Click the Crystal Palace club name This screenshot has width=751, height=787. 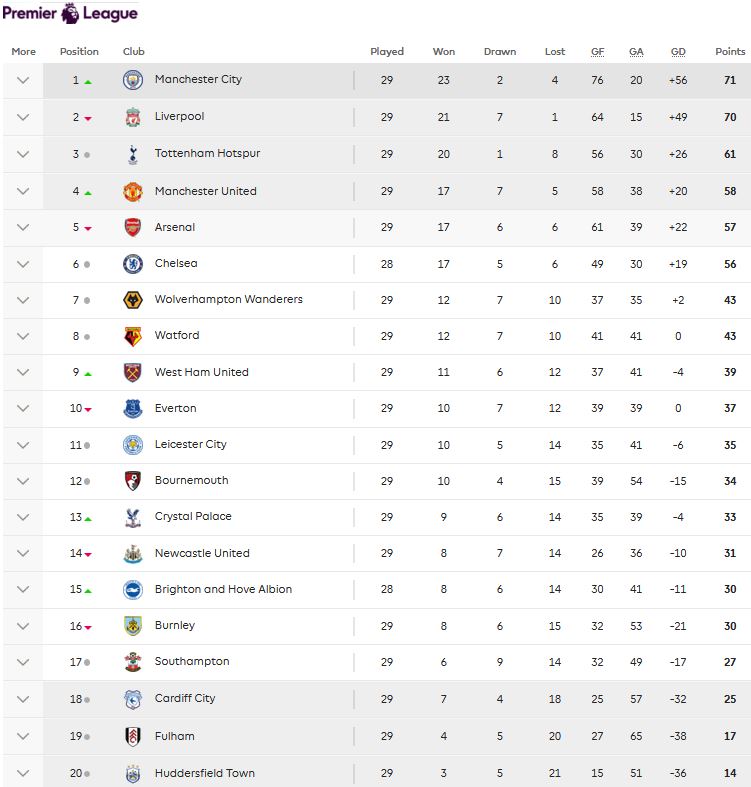click(193, 516)
